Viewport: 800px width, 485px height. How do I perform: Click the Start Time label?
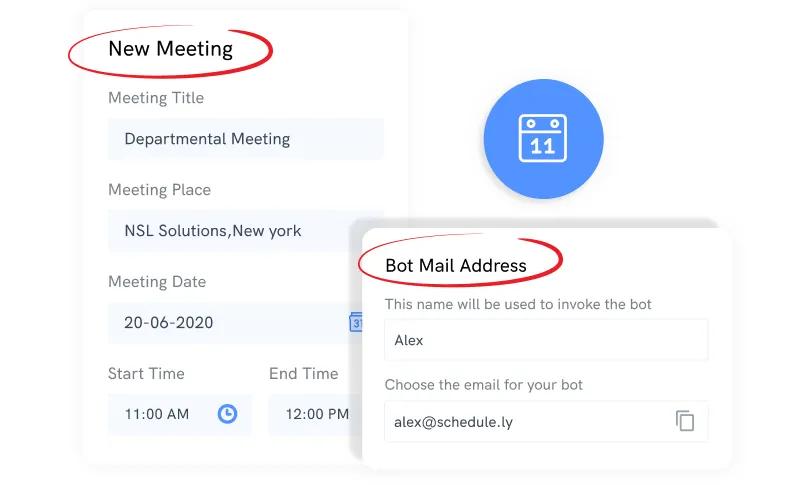click(146, 373)
